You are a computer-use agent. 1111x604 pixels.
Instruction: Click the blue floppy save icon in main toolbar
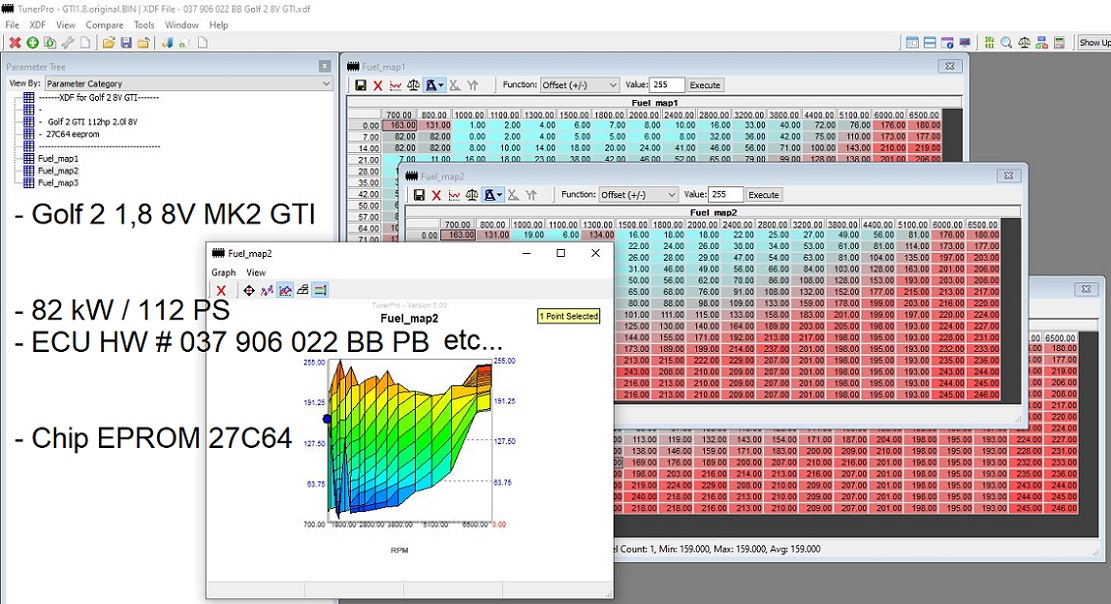click(x=126, y=43)
